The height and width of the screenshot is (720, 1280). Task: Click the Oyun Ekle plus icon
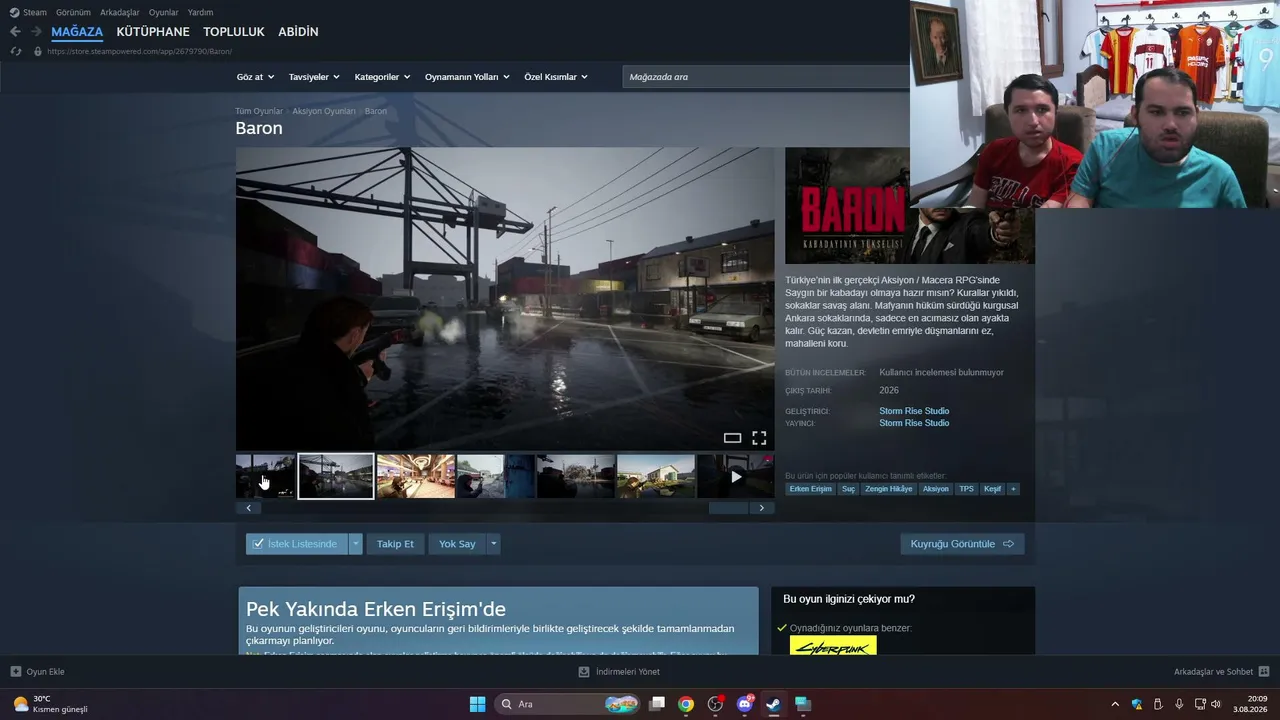pyautogui.click(x=15, y=672)
